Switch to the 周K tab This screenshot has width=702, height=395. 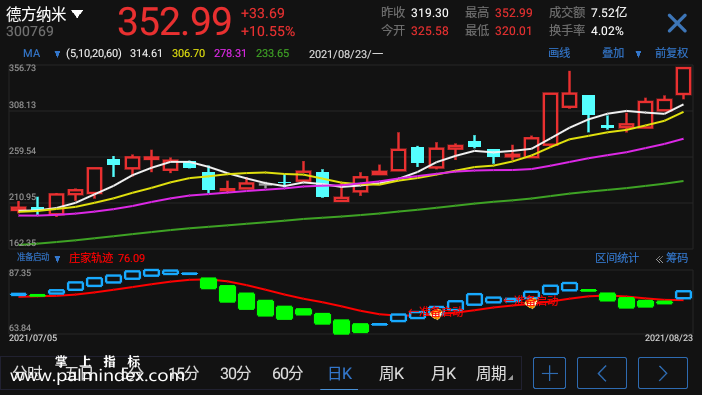pyautogui.click(x=391, y=374)
